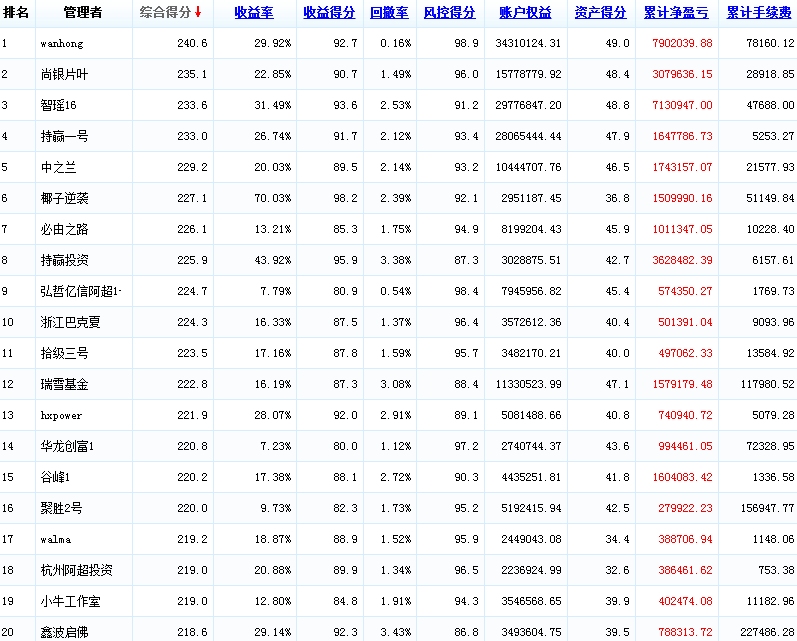This screenshot has width=797, height=641.
Task: Select manager 拾级三号
Action: (64, 353)
